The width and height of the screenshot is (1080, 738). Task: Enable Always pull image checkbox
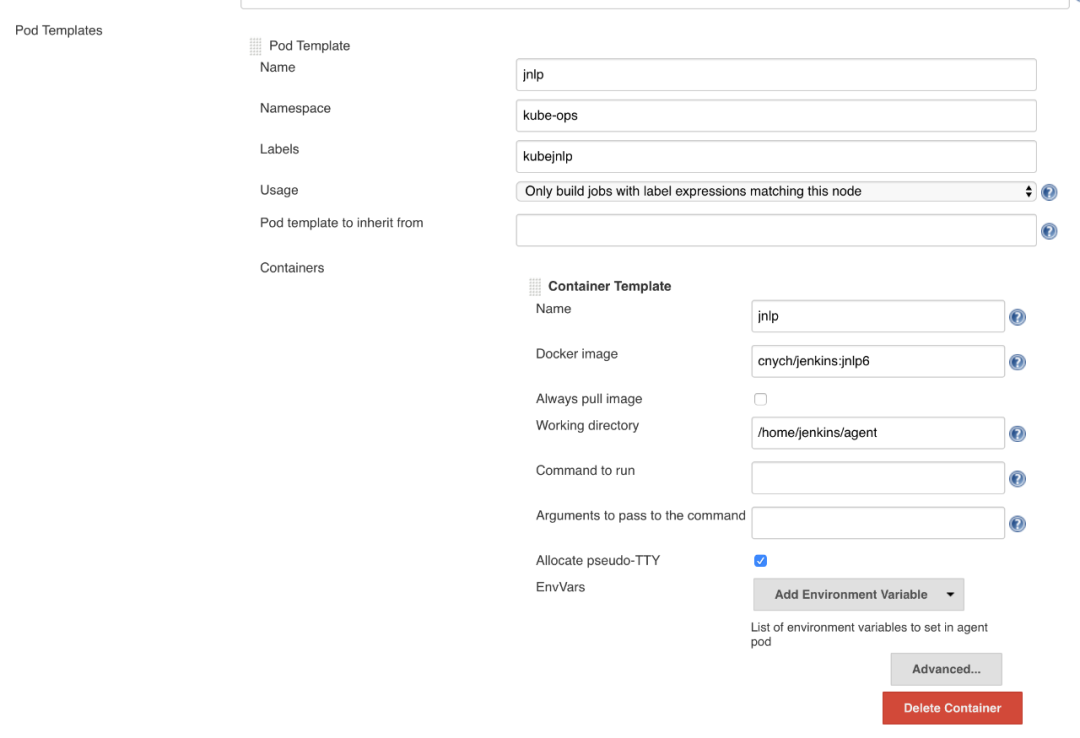pos(760,399)
